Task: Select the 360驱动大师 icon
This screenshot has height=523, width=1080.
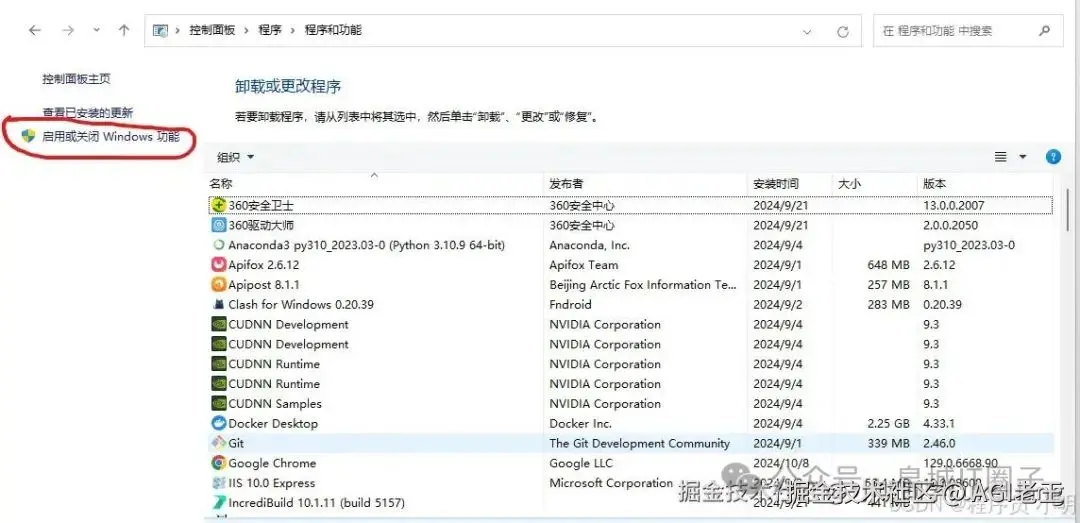Action: point(218,225)
